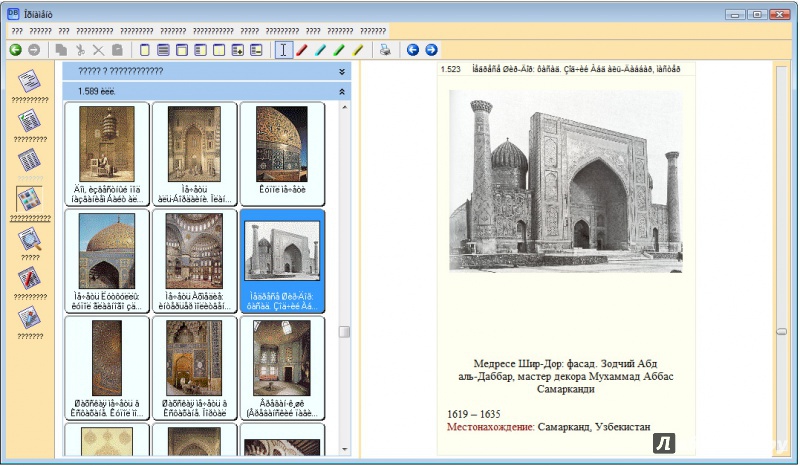
Task: Click the green Back navigation arrow
Action: coord(15,49)
